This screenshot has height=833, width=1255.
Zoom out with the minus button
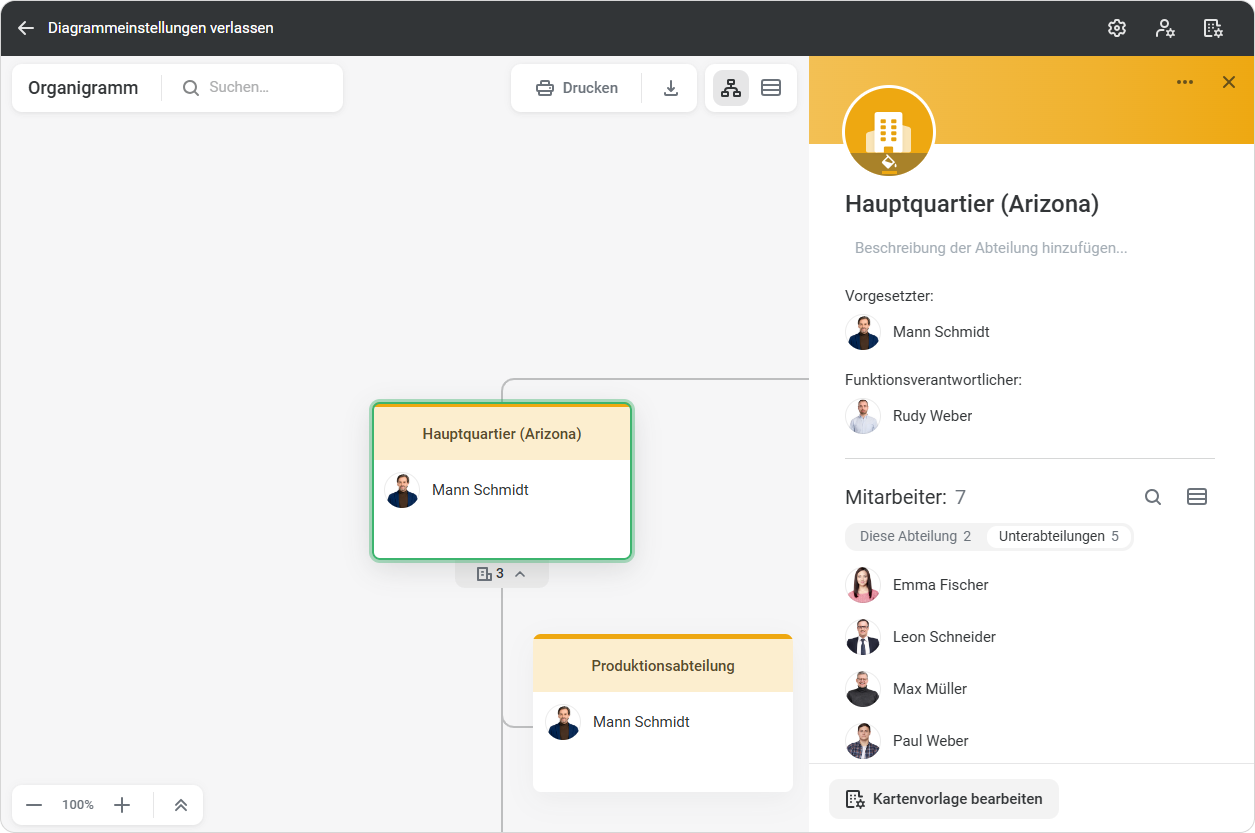34,805
